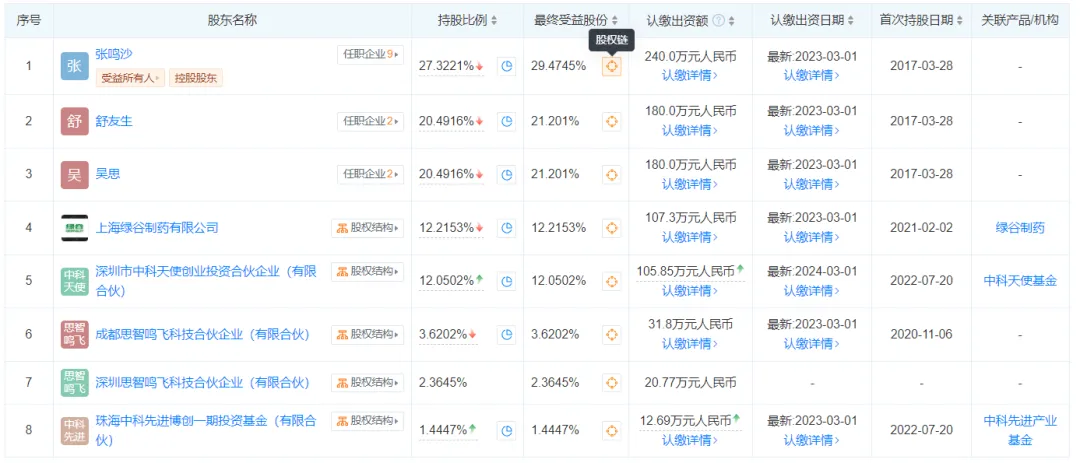This screenshot has height=463, width=1080.
Task: Click the 27.3221% shareholding value
Action: click(446, 66)
